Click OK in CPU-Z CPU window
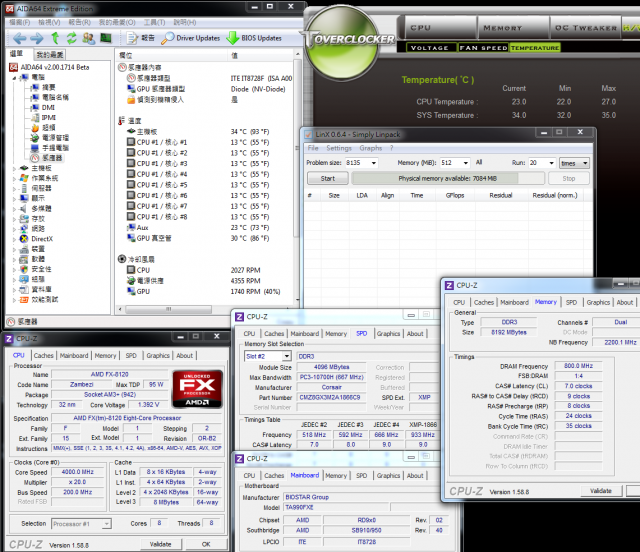Image resolution: width=640 pixels, height=552 pixels. pyautogui.click(x=206, y=544)
